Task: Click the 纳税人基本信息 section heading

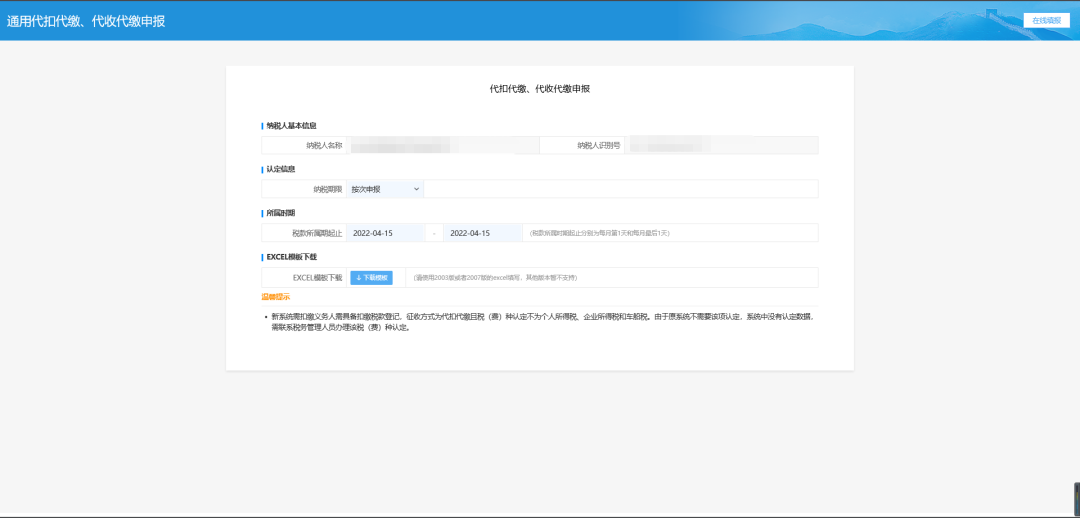Action: [291, 126]
